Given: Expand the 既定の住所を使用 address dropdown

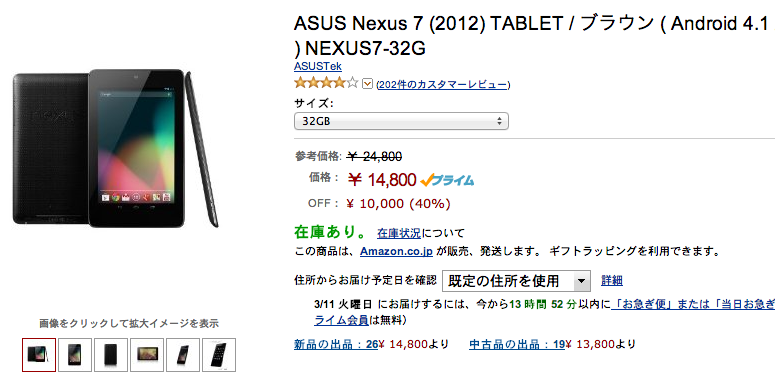Looking at the screenshot, I should coord(516,281).
